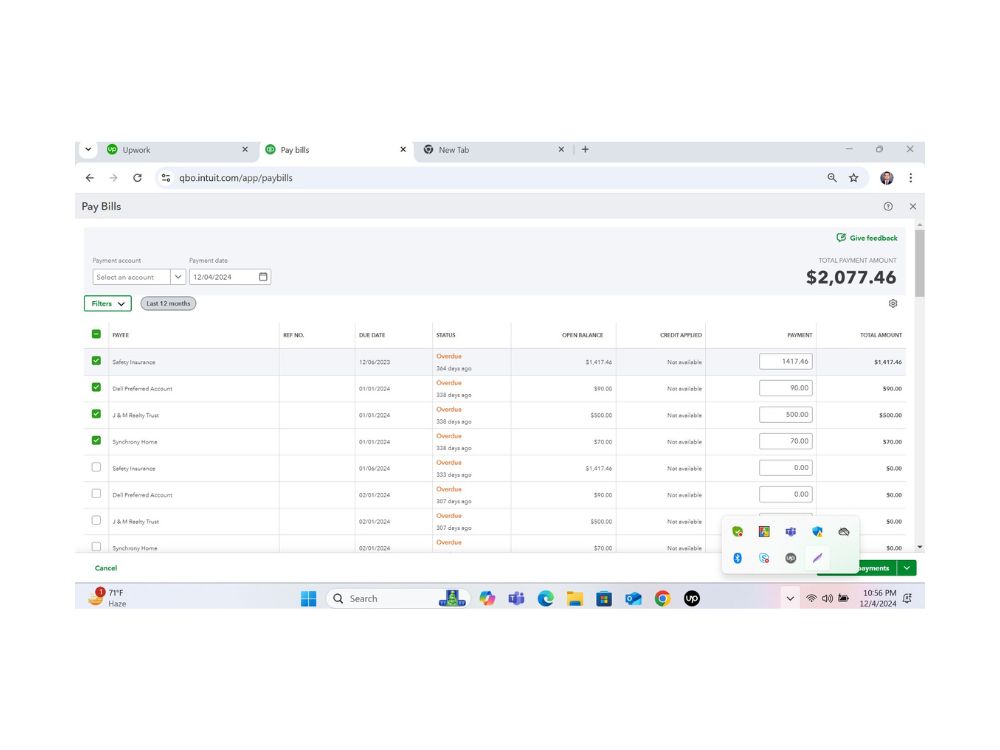
Task: Open File Explorer from taskbar
Action: [x=575, y=598]
